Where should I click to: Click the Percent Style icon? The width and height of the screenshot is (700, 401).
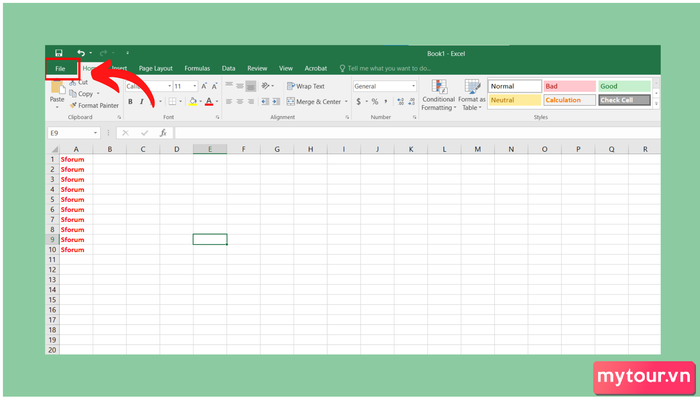pyautogui.click(x=375, y=102)
